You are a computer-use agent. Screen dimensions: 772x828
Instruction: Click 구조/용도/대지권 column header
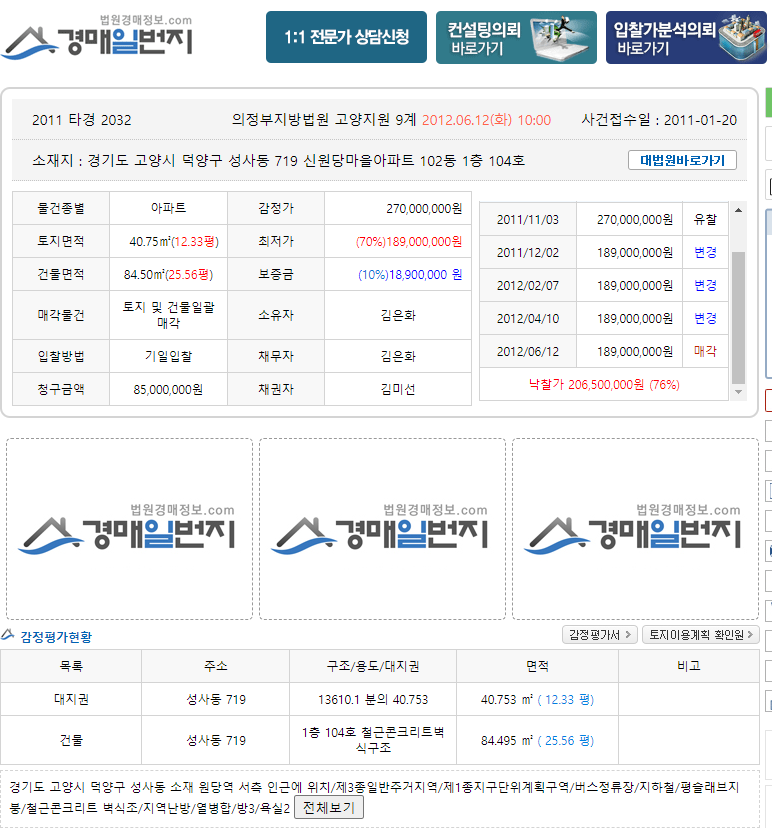point(373,666)
